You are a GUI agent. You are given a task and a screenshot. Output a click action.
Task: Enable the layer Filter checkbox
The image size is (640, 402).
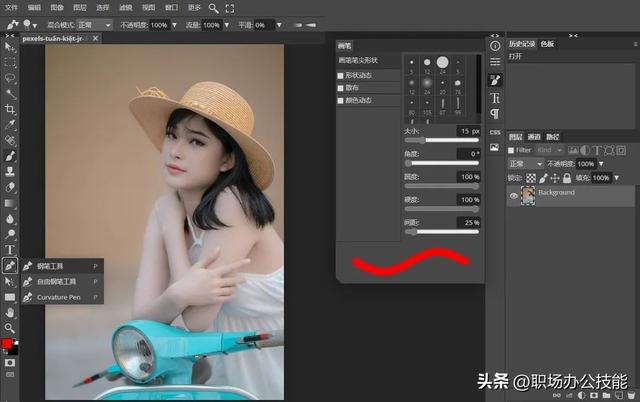tap(511, 151)
